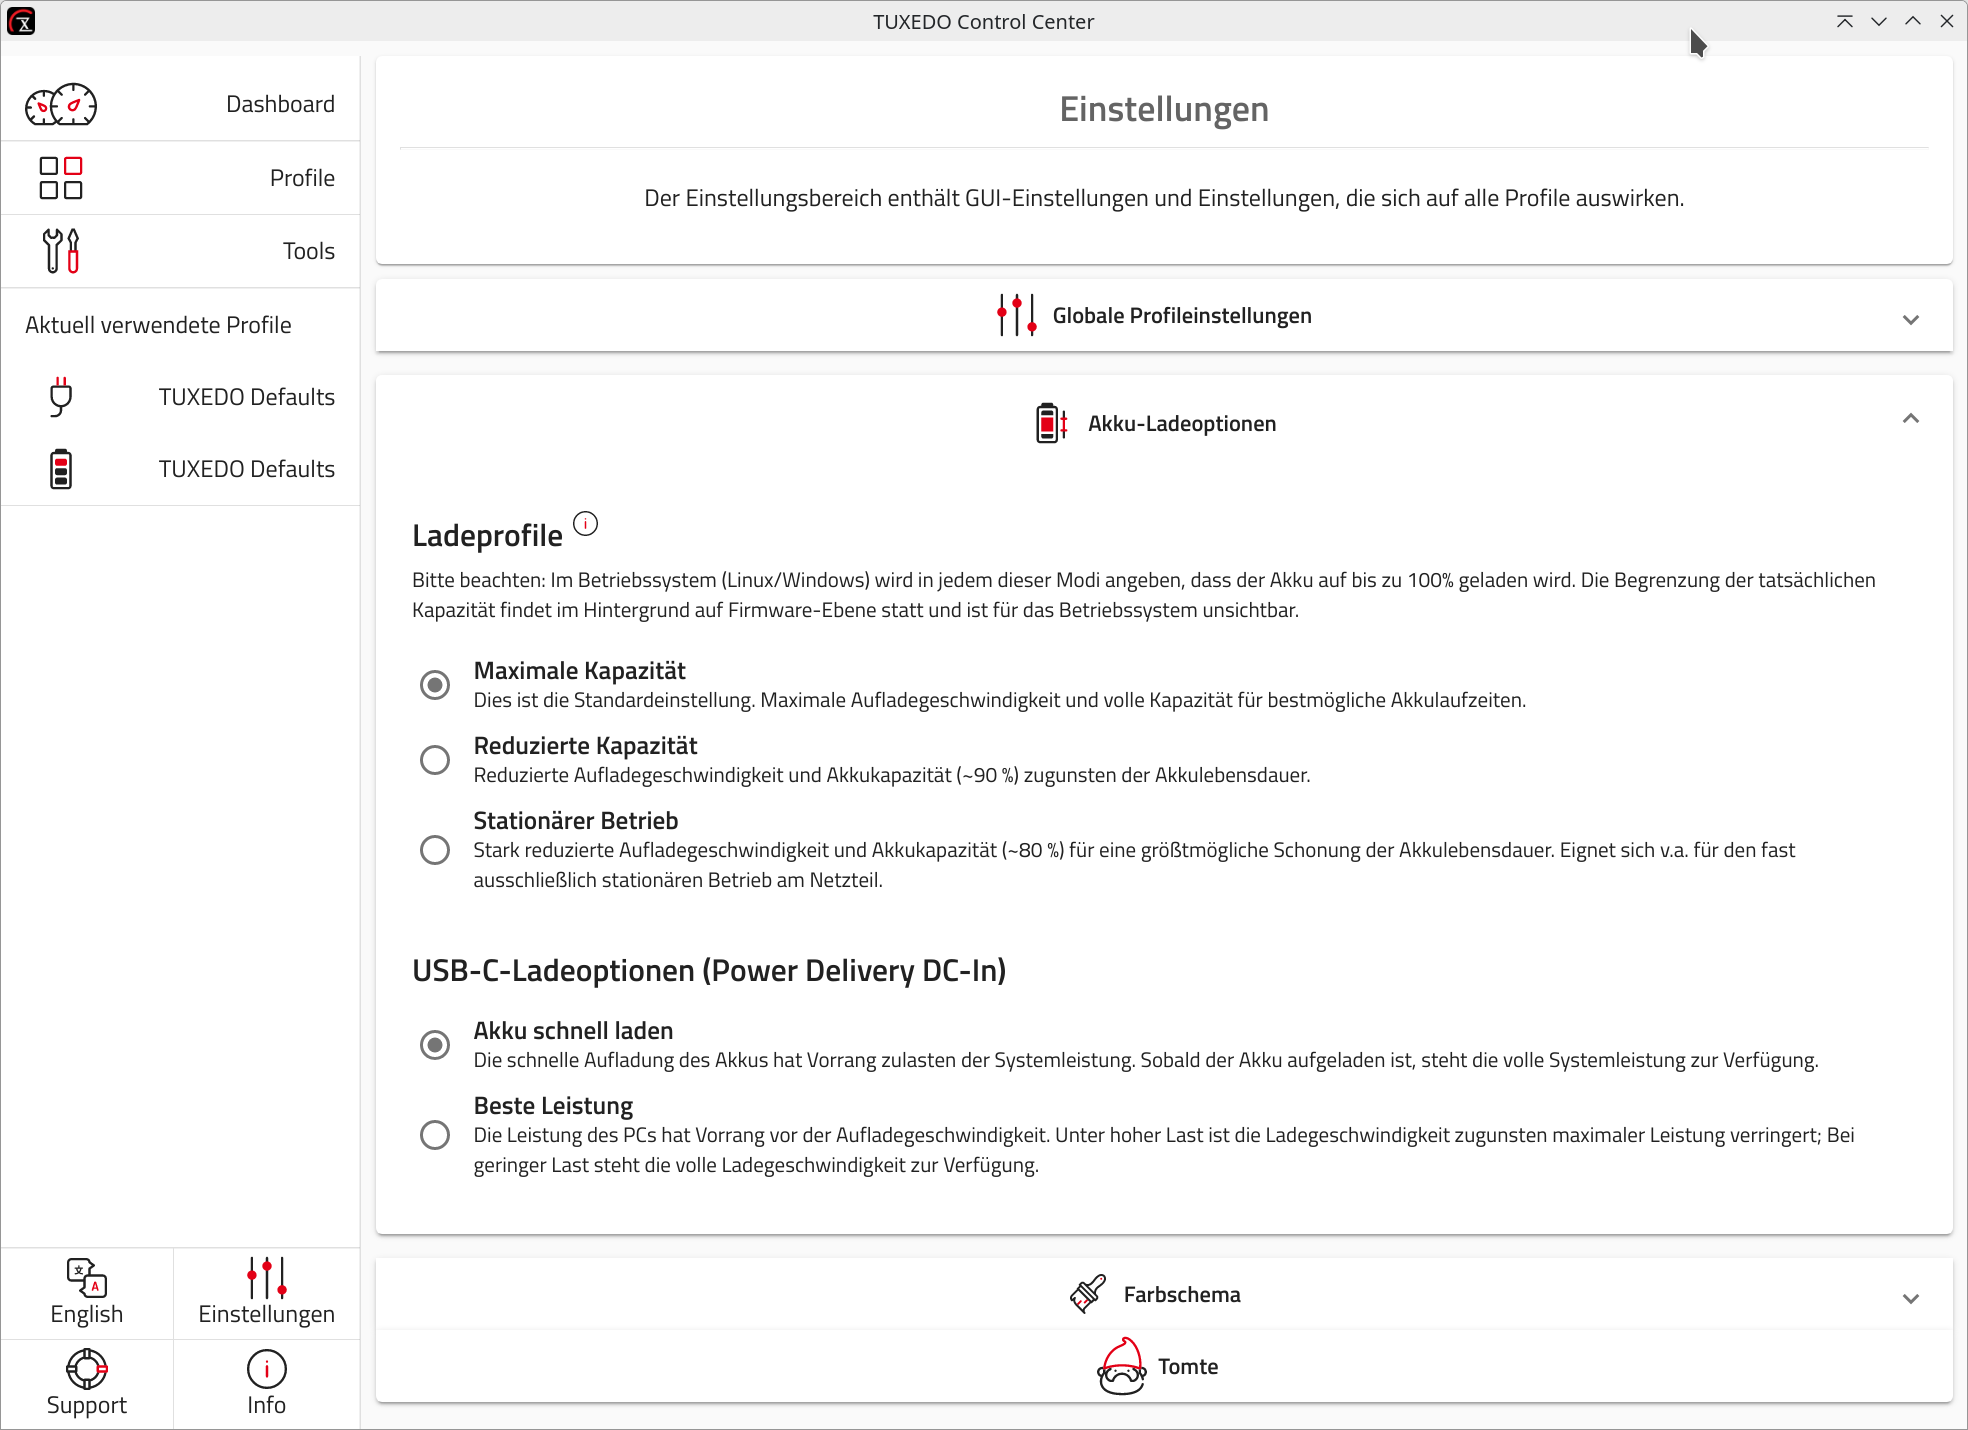Click the Profile grid icon
The height and width of the screenshot is (1430, 1968).
[61, 178]
